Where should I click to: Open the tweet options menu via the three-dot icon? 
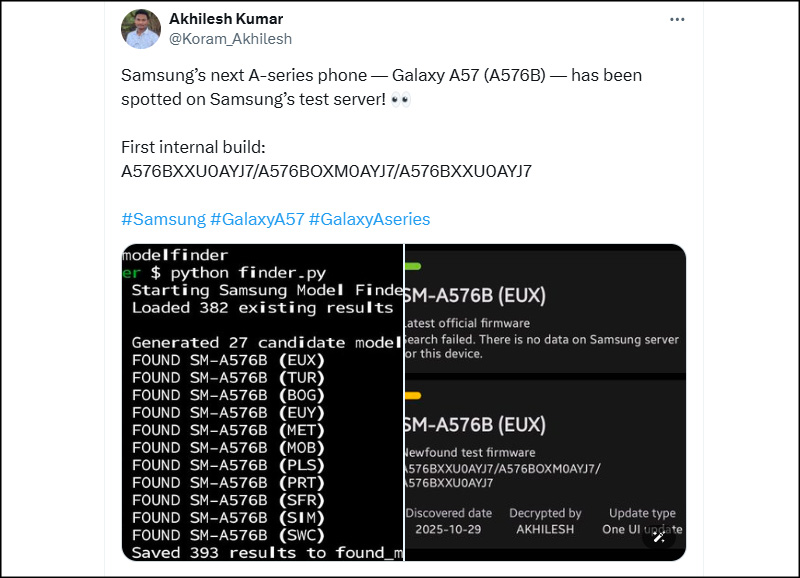[677, 18]
